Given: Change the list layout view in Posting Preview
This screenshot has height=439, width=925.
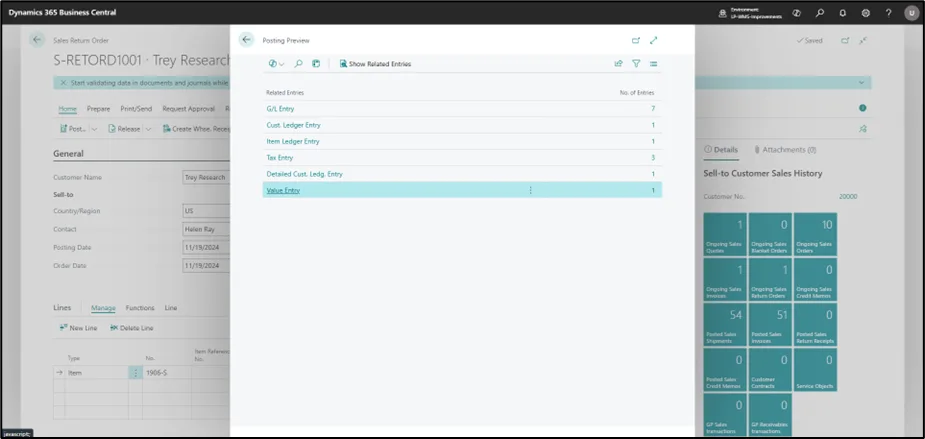Looking at the screenshot, I should 654,64.
